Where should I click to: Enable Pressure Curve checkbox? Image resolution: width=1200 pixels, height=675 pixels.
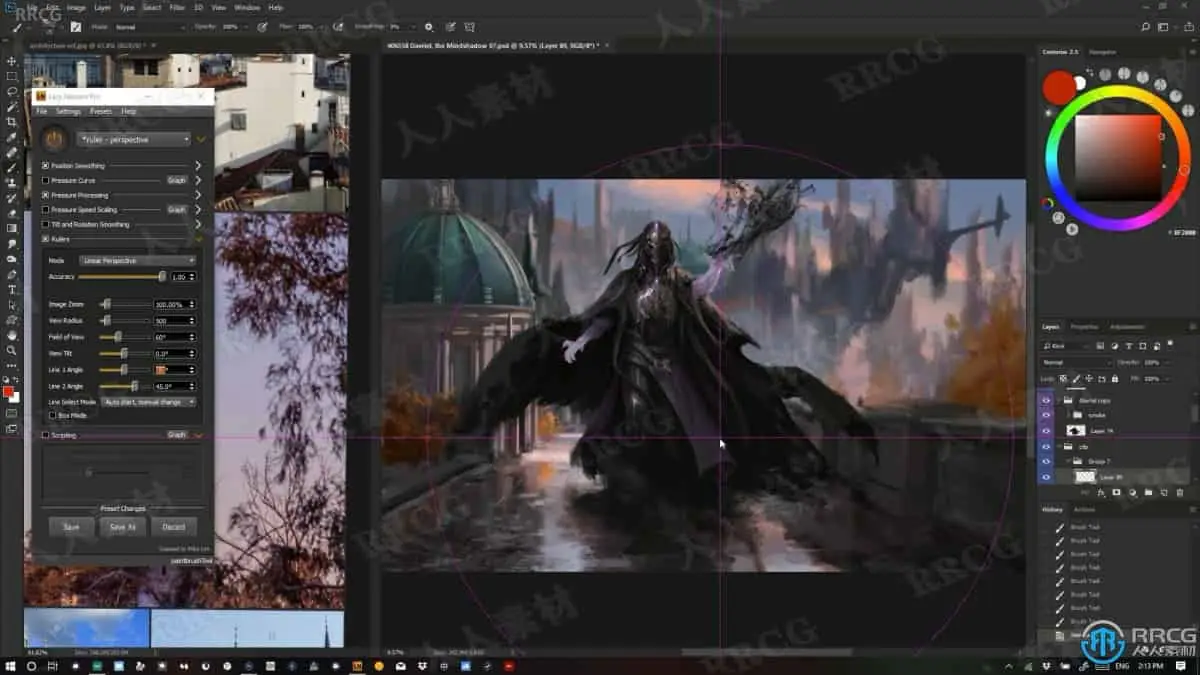pos(45,181)
